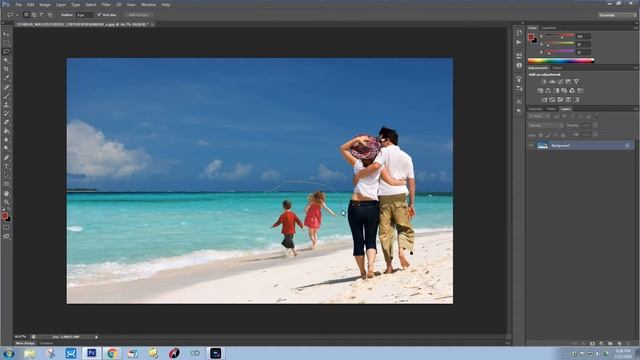Select the History Brush tool
640x360 pixels.
click(6, 113)
